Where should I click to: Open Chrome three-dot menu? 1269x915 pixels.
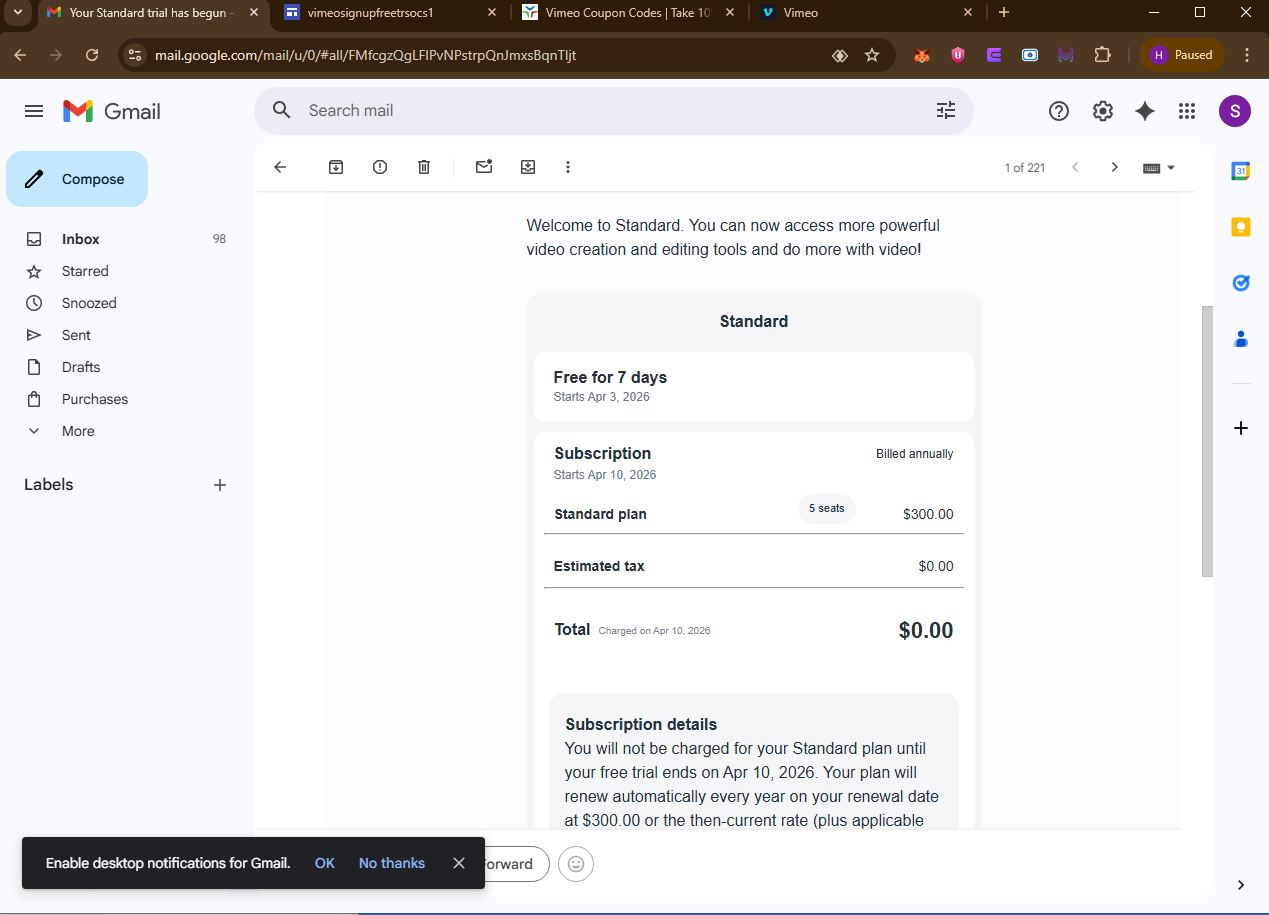click(x=1247, y=55)
